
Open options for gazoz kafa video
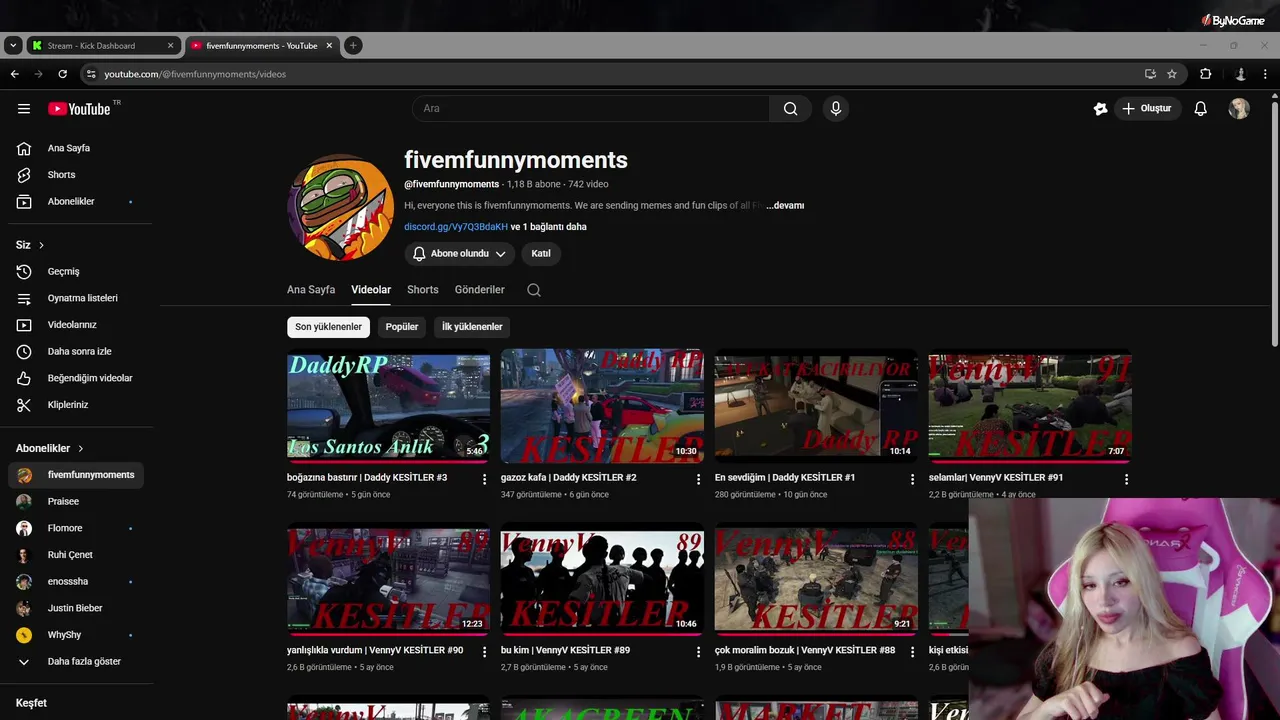[698, 479]
